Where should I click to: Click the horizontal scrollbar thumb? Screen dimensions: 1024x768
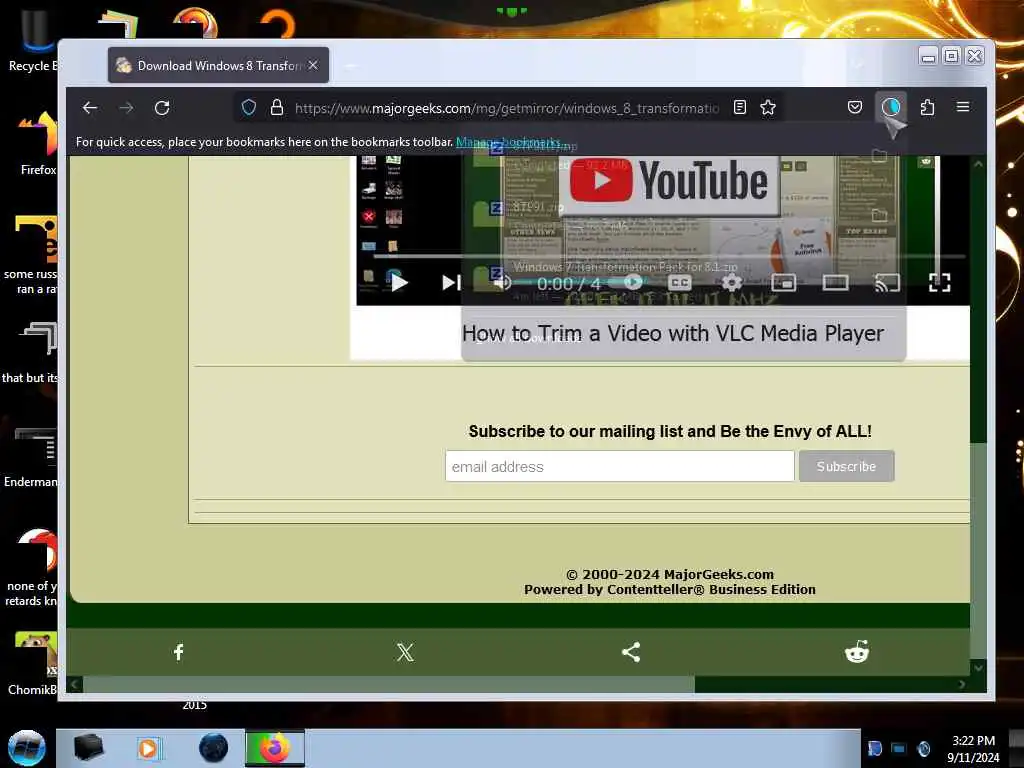pyautogui.click(x=389, y=684)
